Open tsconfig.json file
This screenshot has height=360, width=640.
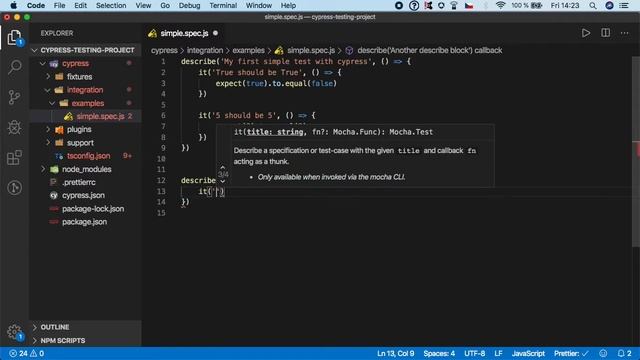[x=89, y=156]
